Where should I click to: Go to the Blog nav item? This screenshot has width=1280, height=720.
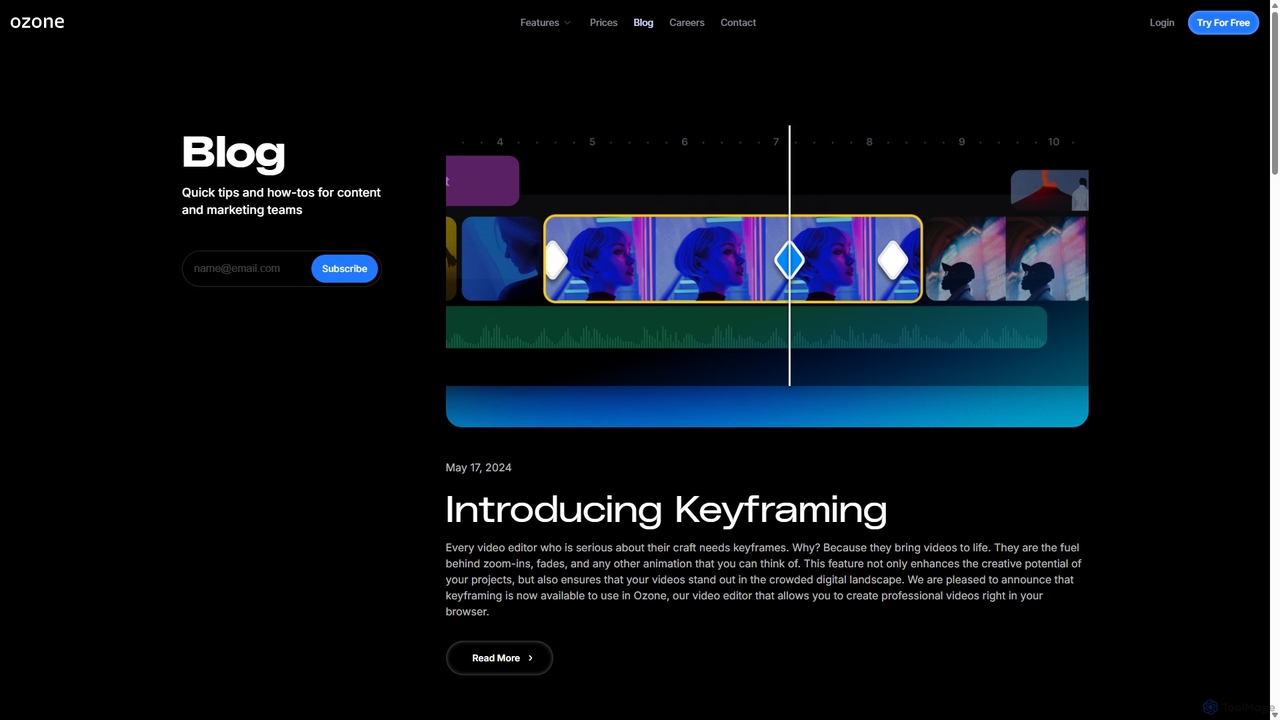pyautogui.click(x=643, y=22)
